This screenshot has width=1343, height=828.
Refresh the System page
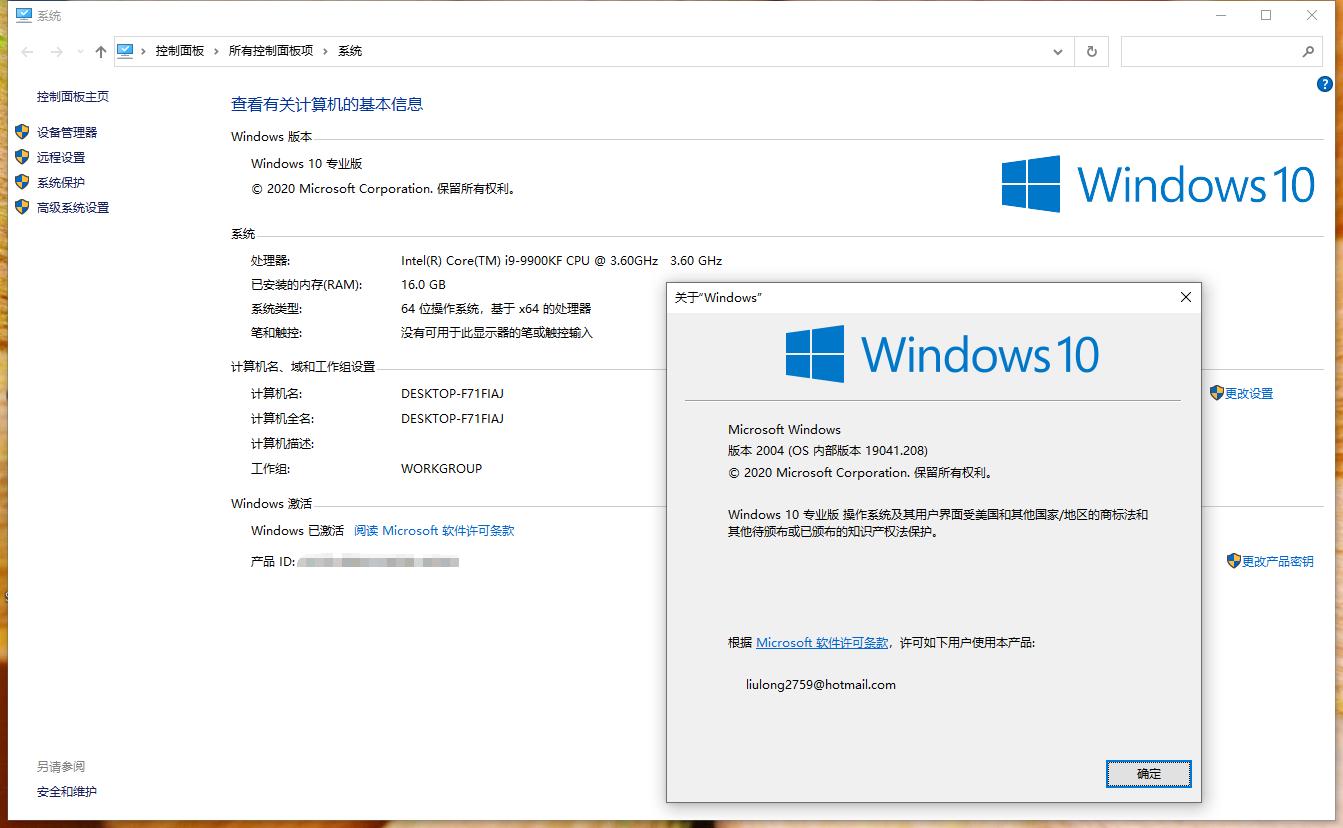1091,51
